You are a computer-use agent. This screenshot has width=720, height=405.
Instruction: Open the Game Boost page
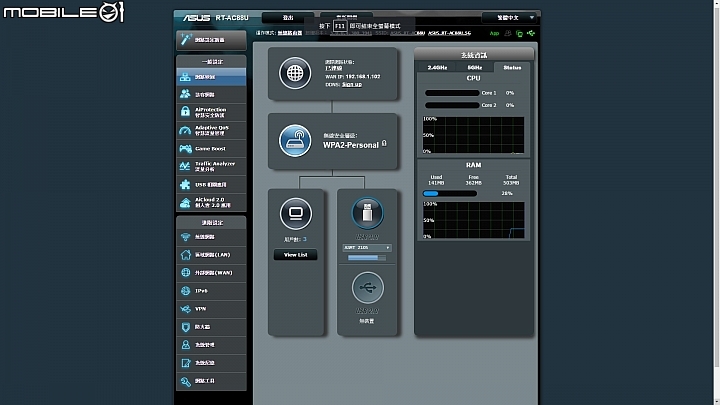(211, 148)
